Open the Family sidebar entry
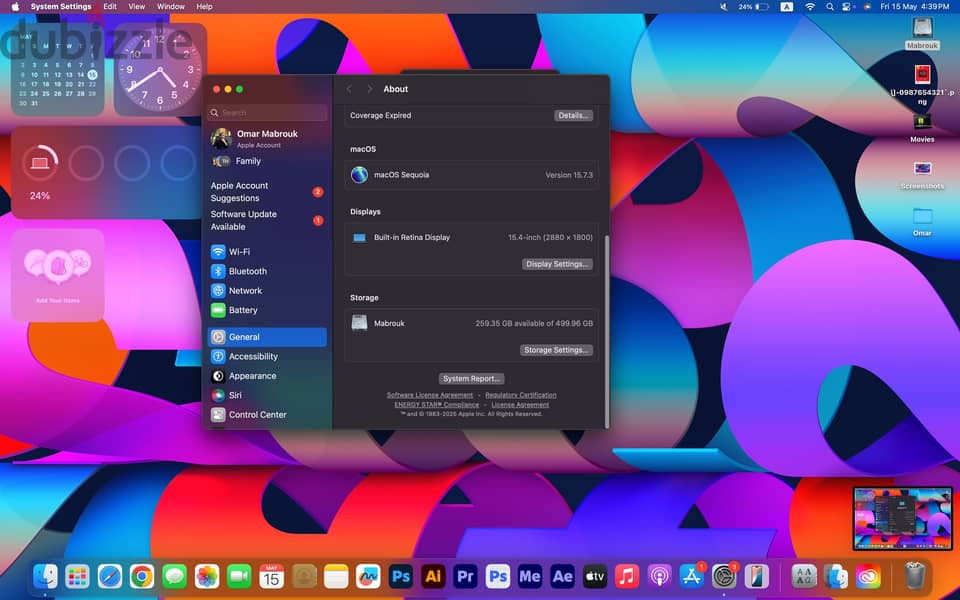The width and height of the screenshot is (960, 600). (x=267, y=161)
